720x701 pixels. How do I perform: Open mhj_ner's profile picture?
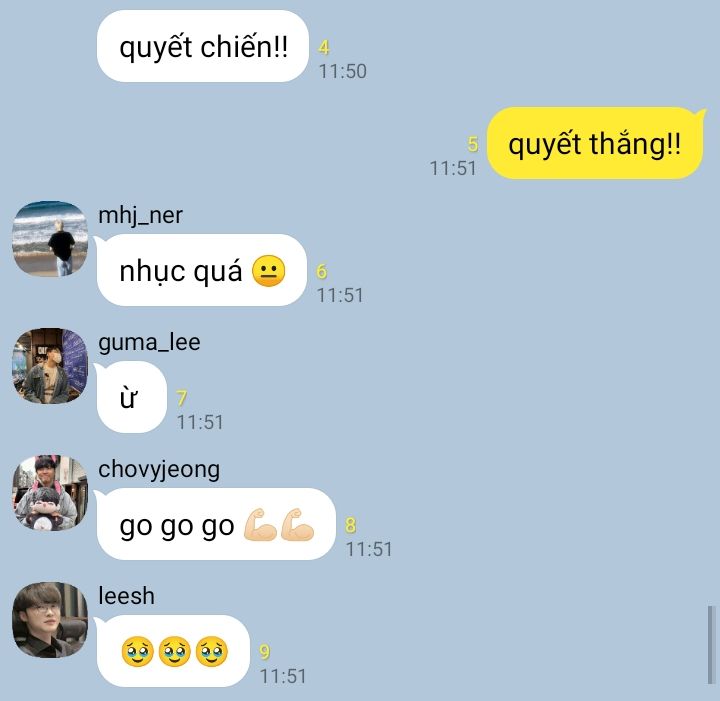[50, 239]
